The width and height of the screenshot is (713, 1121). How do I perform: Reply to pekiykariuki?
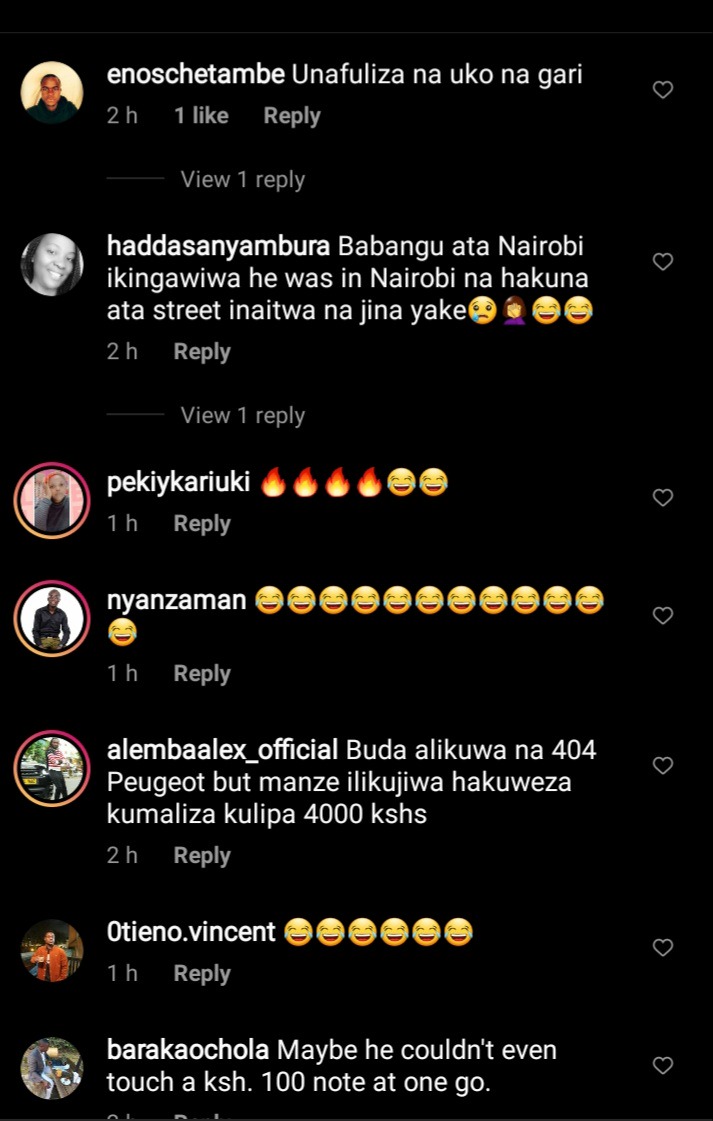pos(202,523)
